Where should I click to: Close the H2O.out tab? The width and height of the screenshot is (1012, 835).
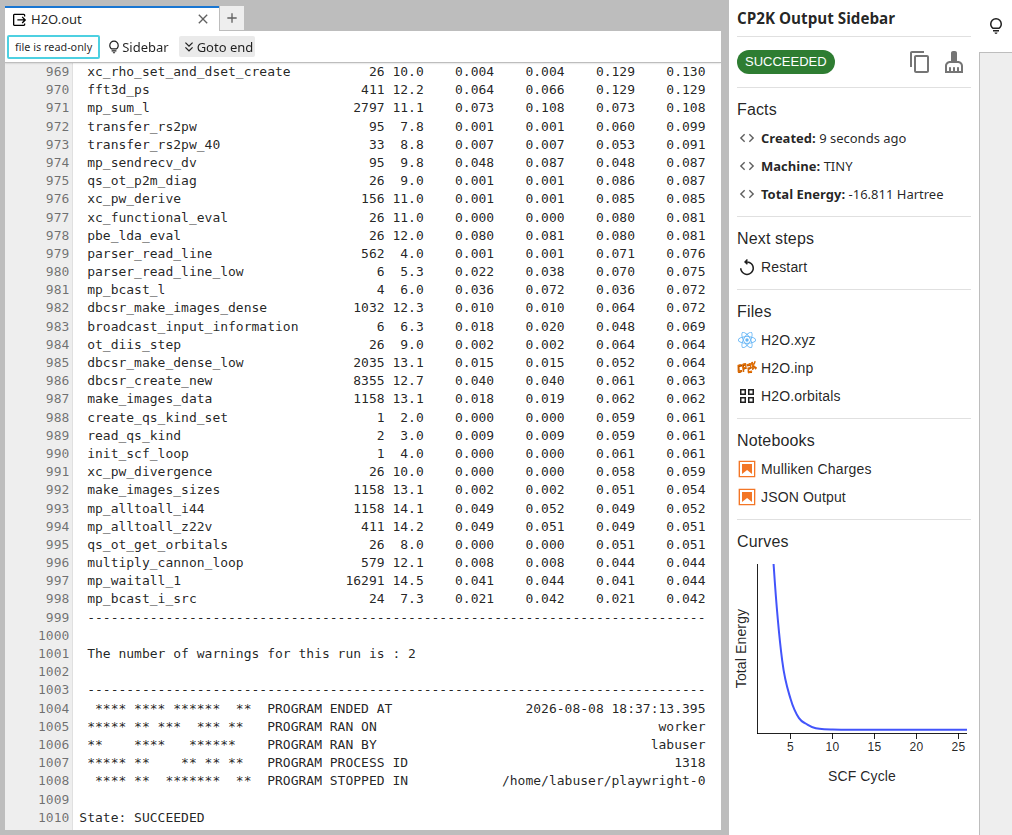coord(203,19)
